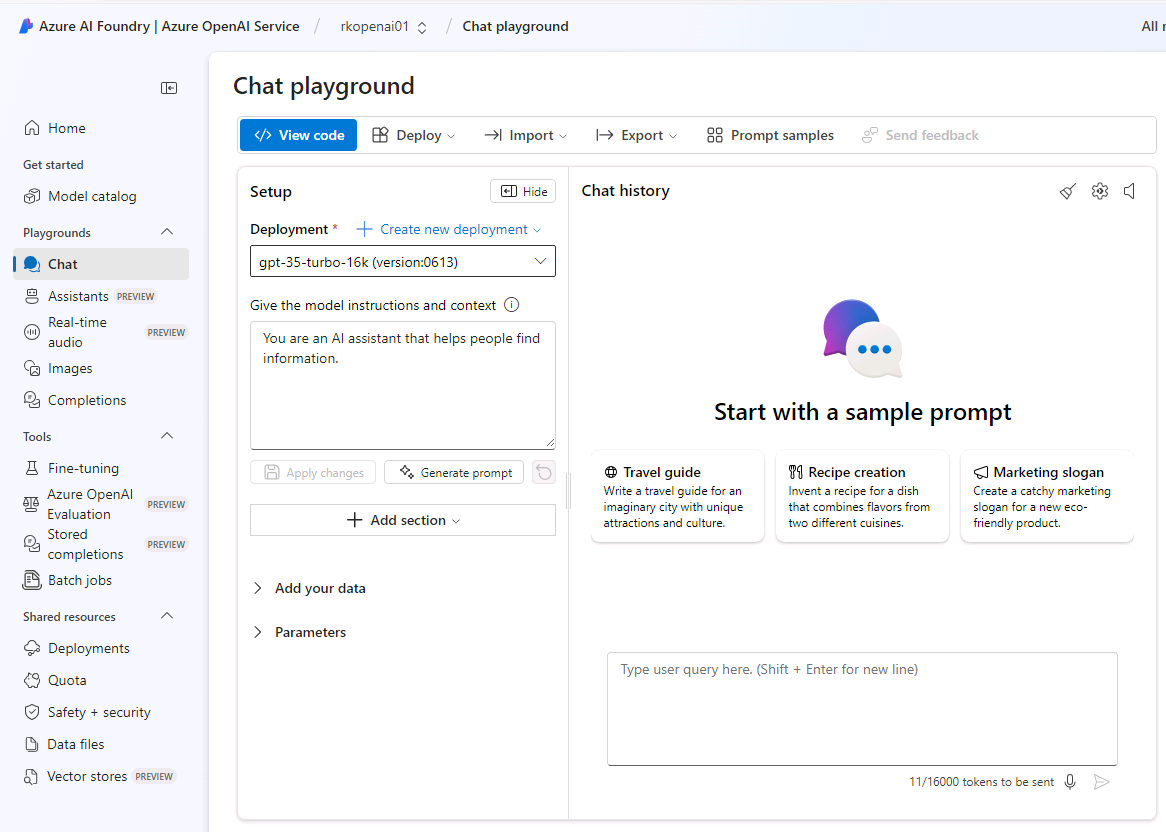The height and width of the screenshot is (832, 1166).
Task: Expand the Parameters section
Action: tap(310, 632)
